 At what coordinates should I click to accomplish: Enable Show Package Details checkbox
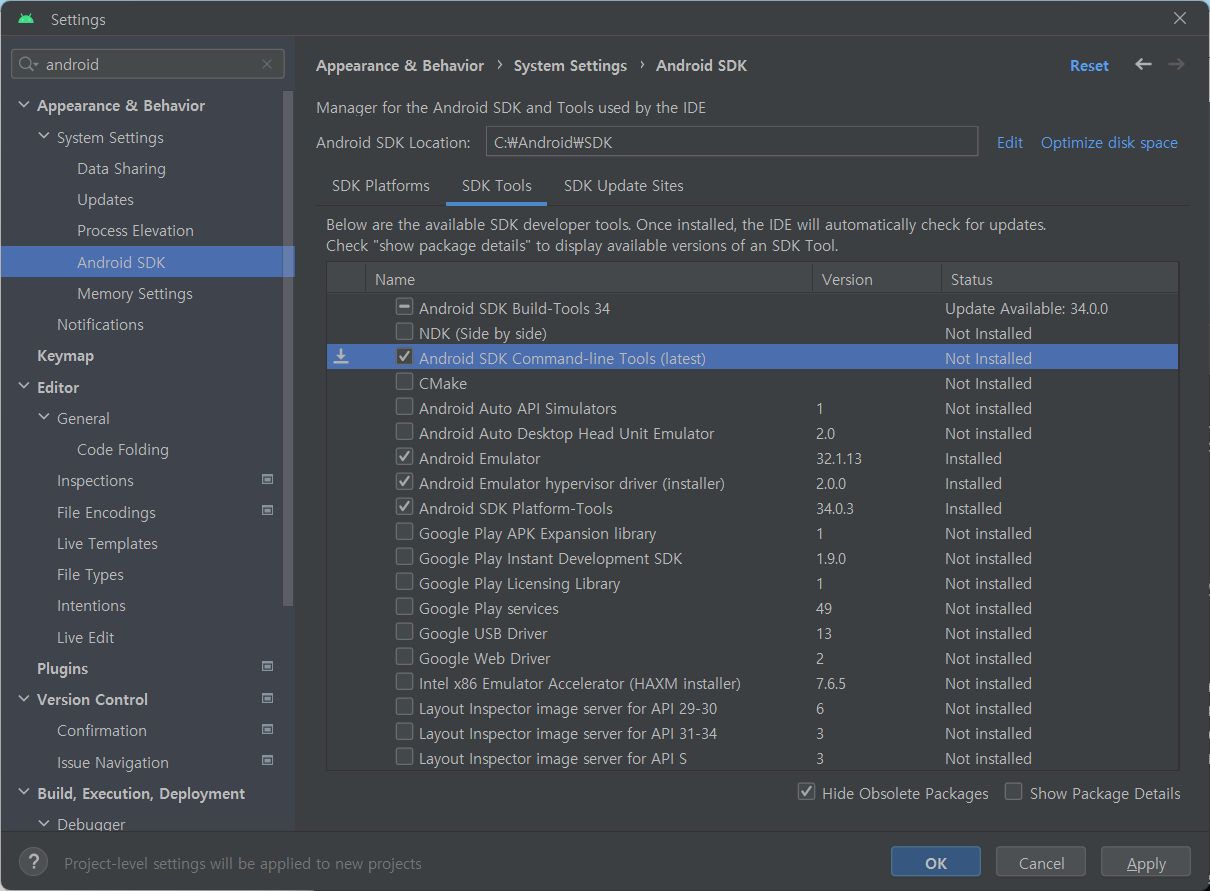coord(1013,792)
